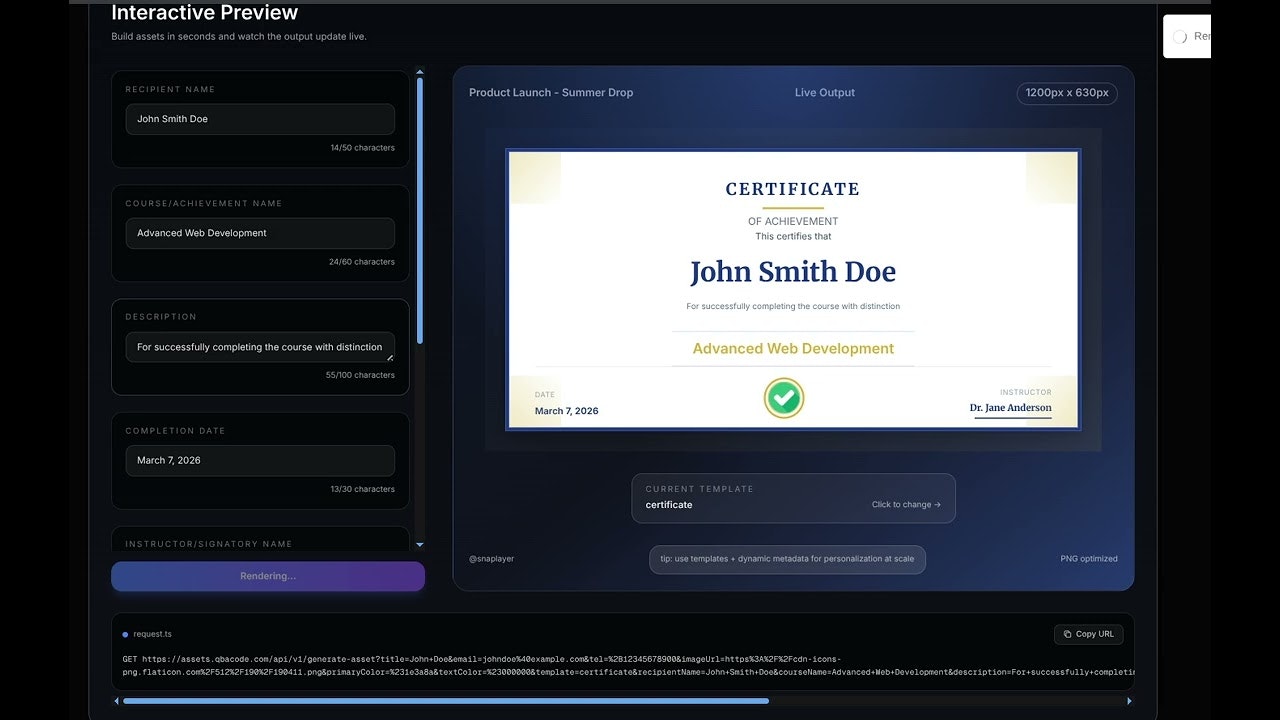The height and width of the screenshot is (720, 1280).
Task: Click the certificate preview image
Action: [x=793, y=289]
